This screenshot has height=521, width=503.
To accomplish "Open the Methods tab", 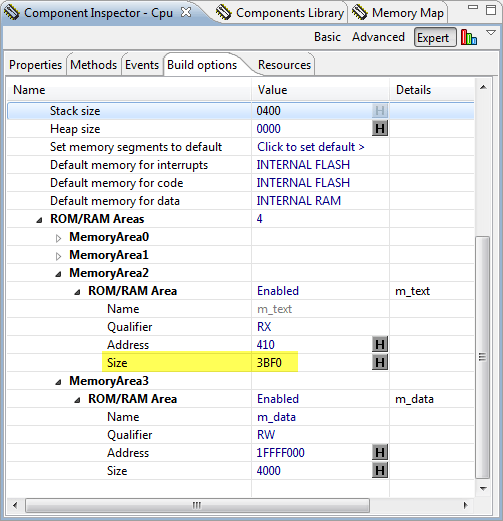I will 94,65.
